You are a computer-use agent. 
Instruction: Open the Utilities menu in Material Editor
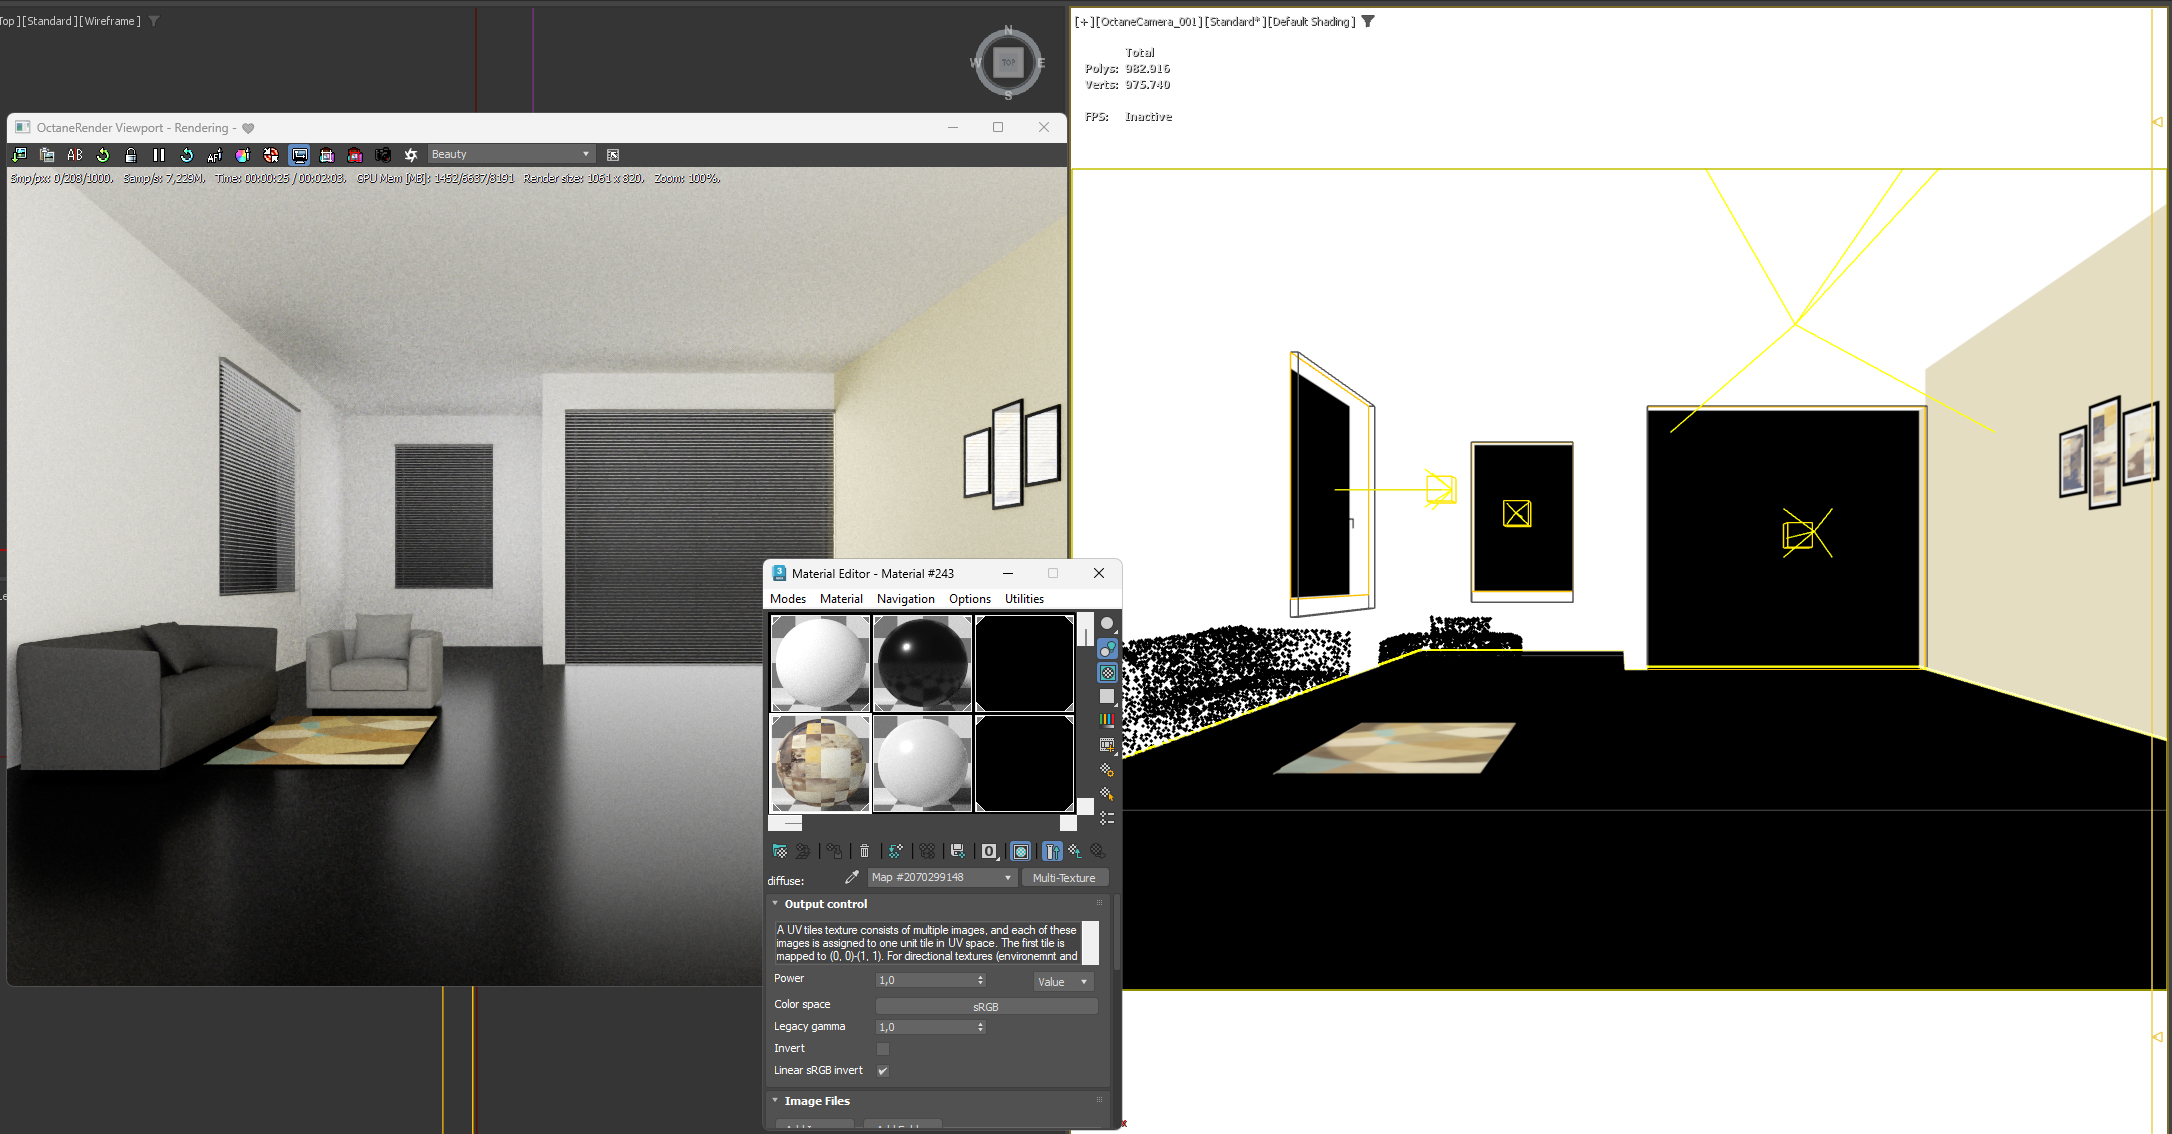coord(1024,599)
